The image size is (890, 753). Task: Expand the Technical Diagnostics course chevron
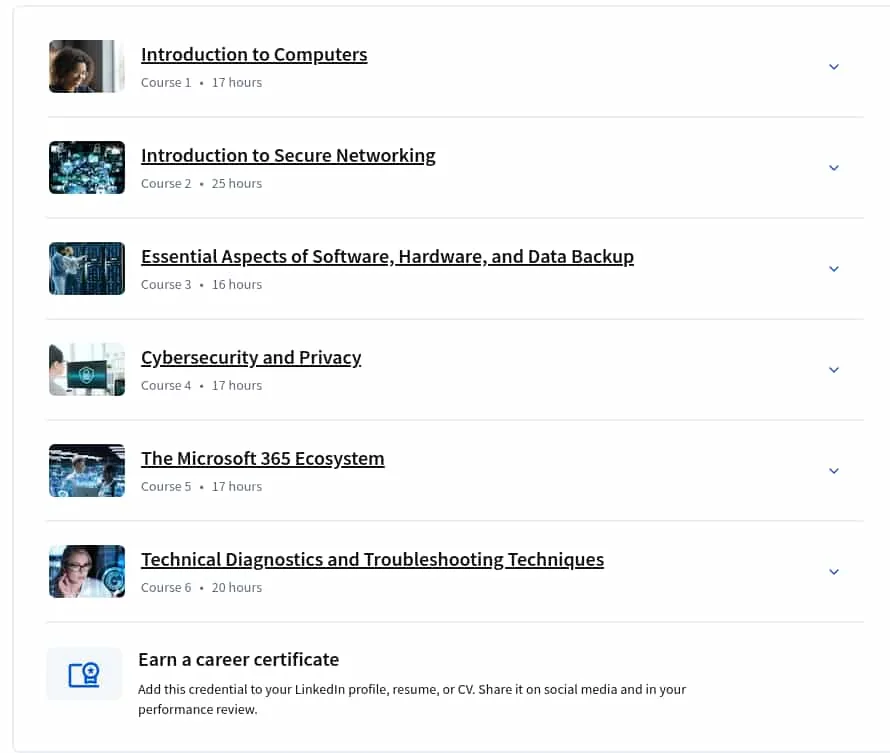tap(833, 572)
